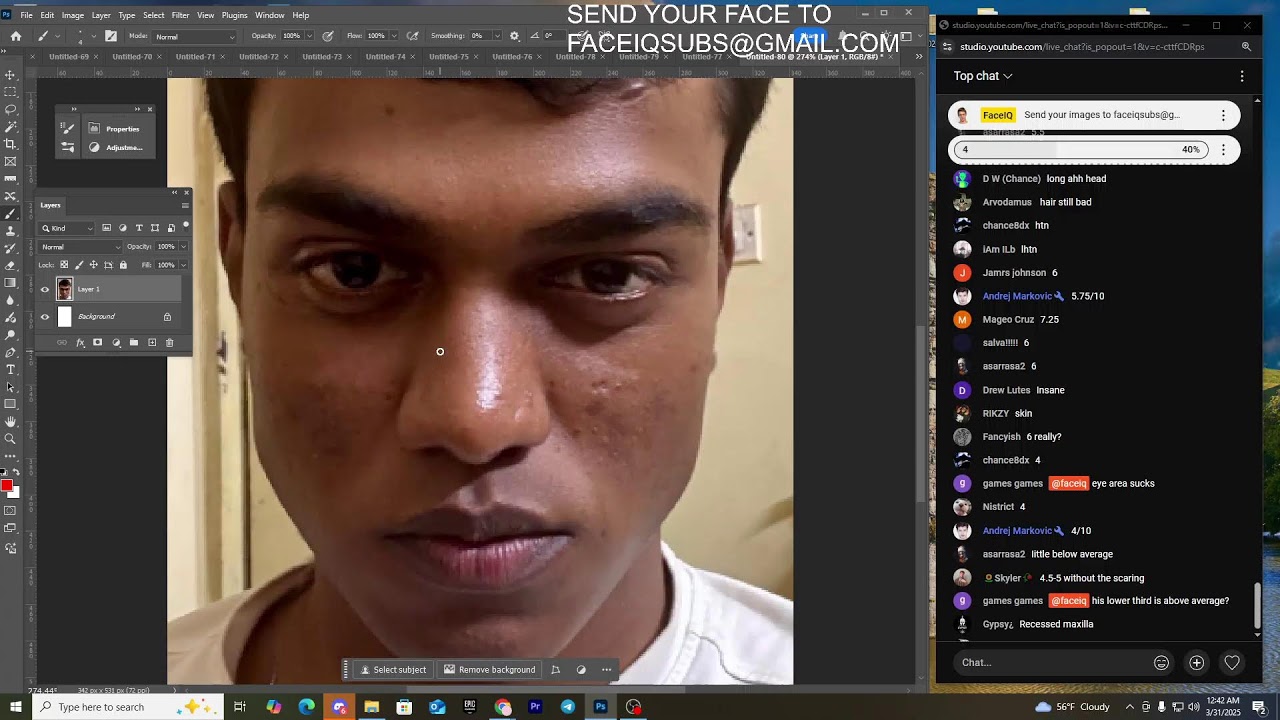The height and width of the screenshot is (720, 1280).
Task: Select the Move tool
Action: click(x=10, y=75)
